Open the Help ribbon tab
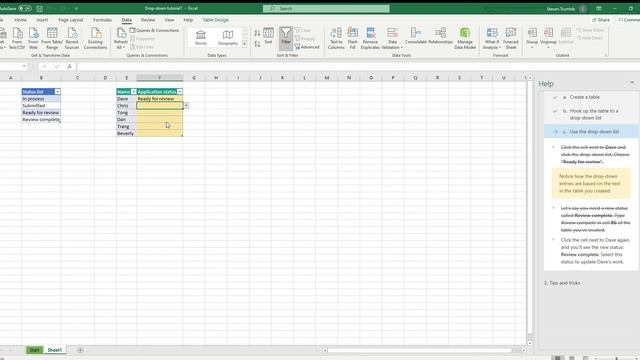640x360 pixels. pos(188,20)
